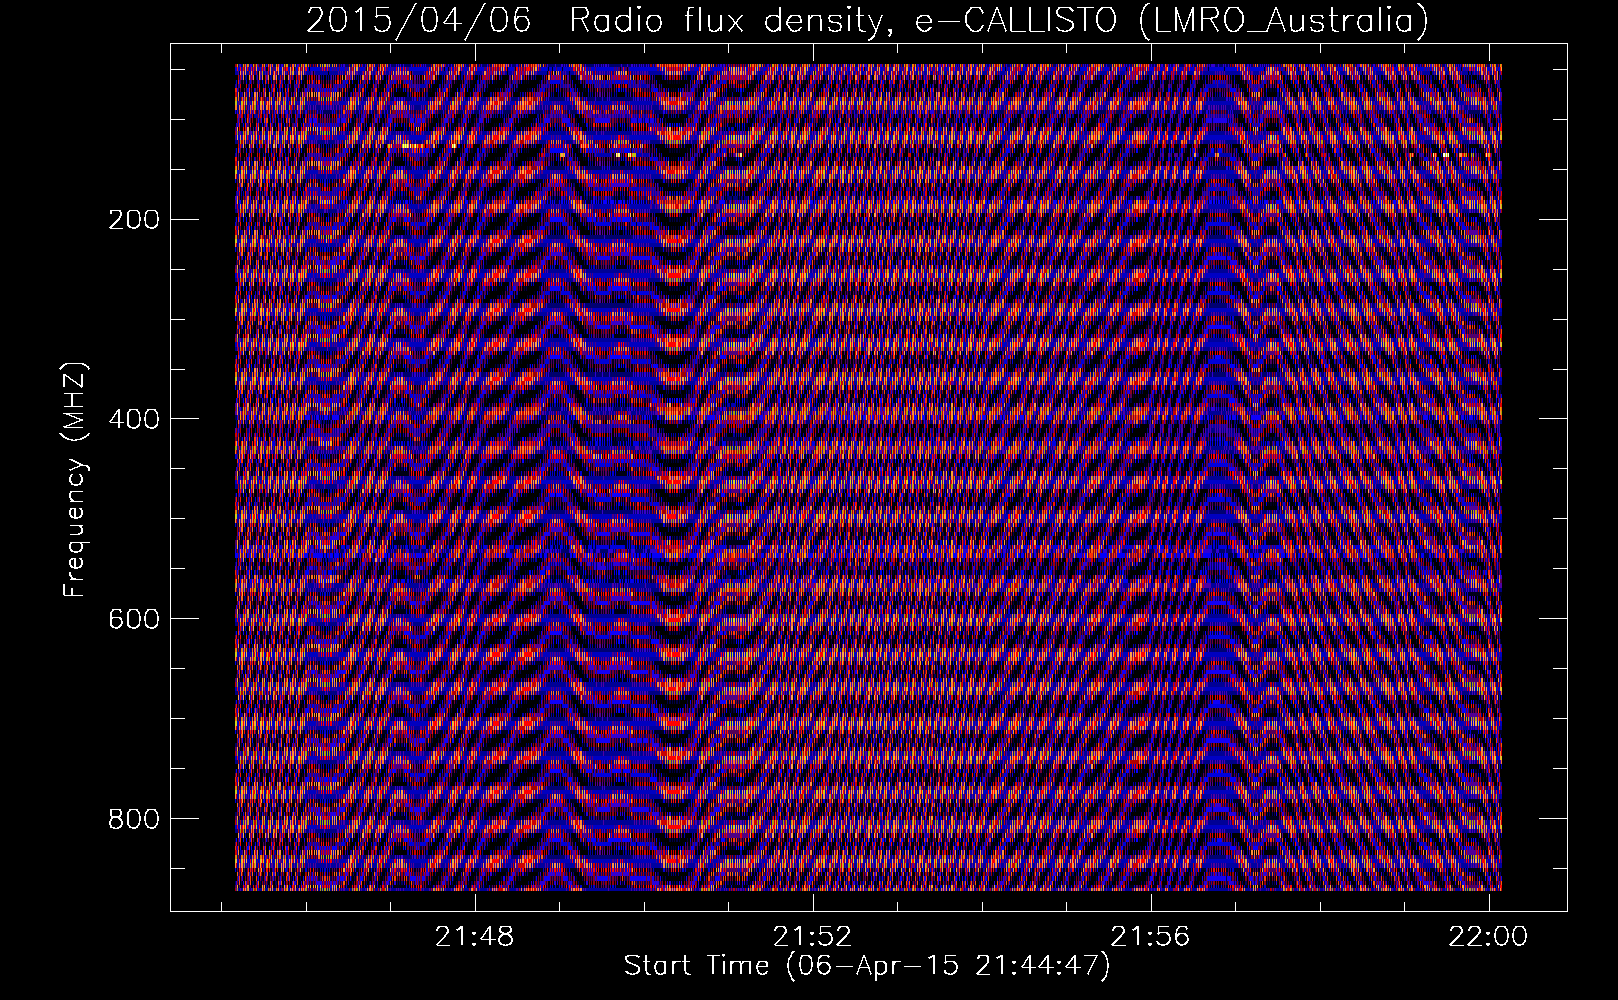Select the "Frequency (MHZ)" y-axis label
Screen dimensions: 1618x1000
(76, 479)
